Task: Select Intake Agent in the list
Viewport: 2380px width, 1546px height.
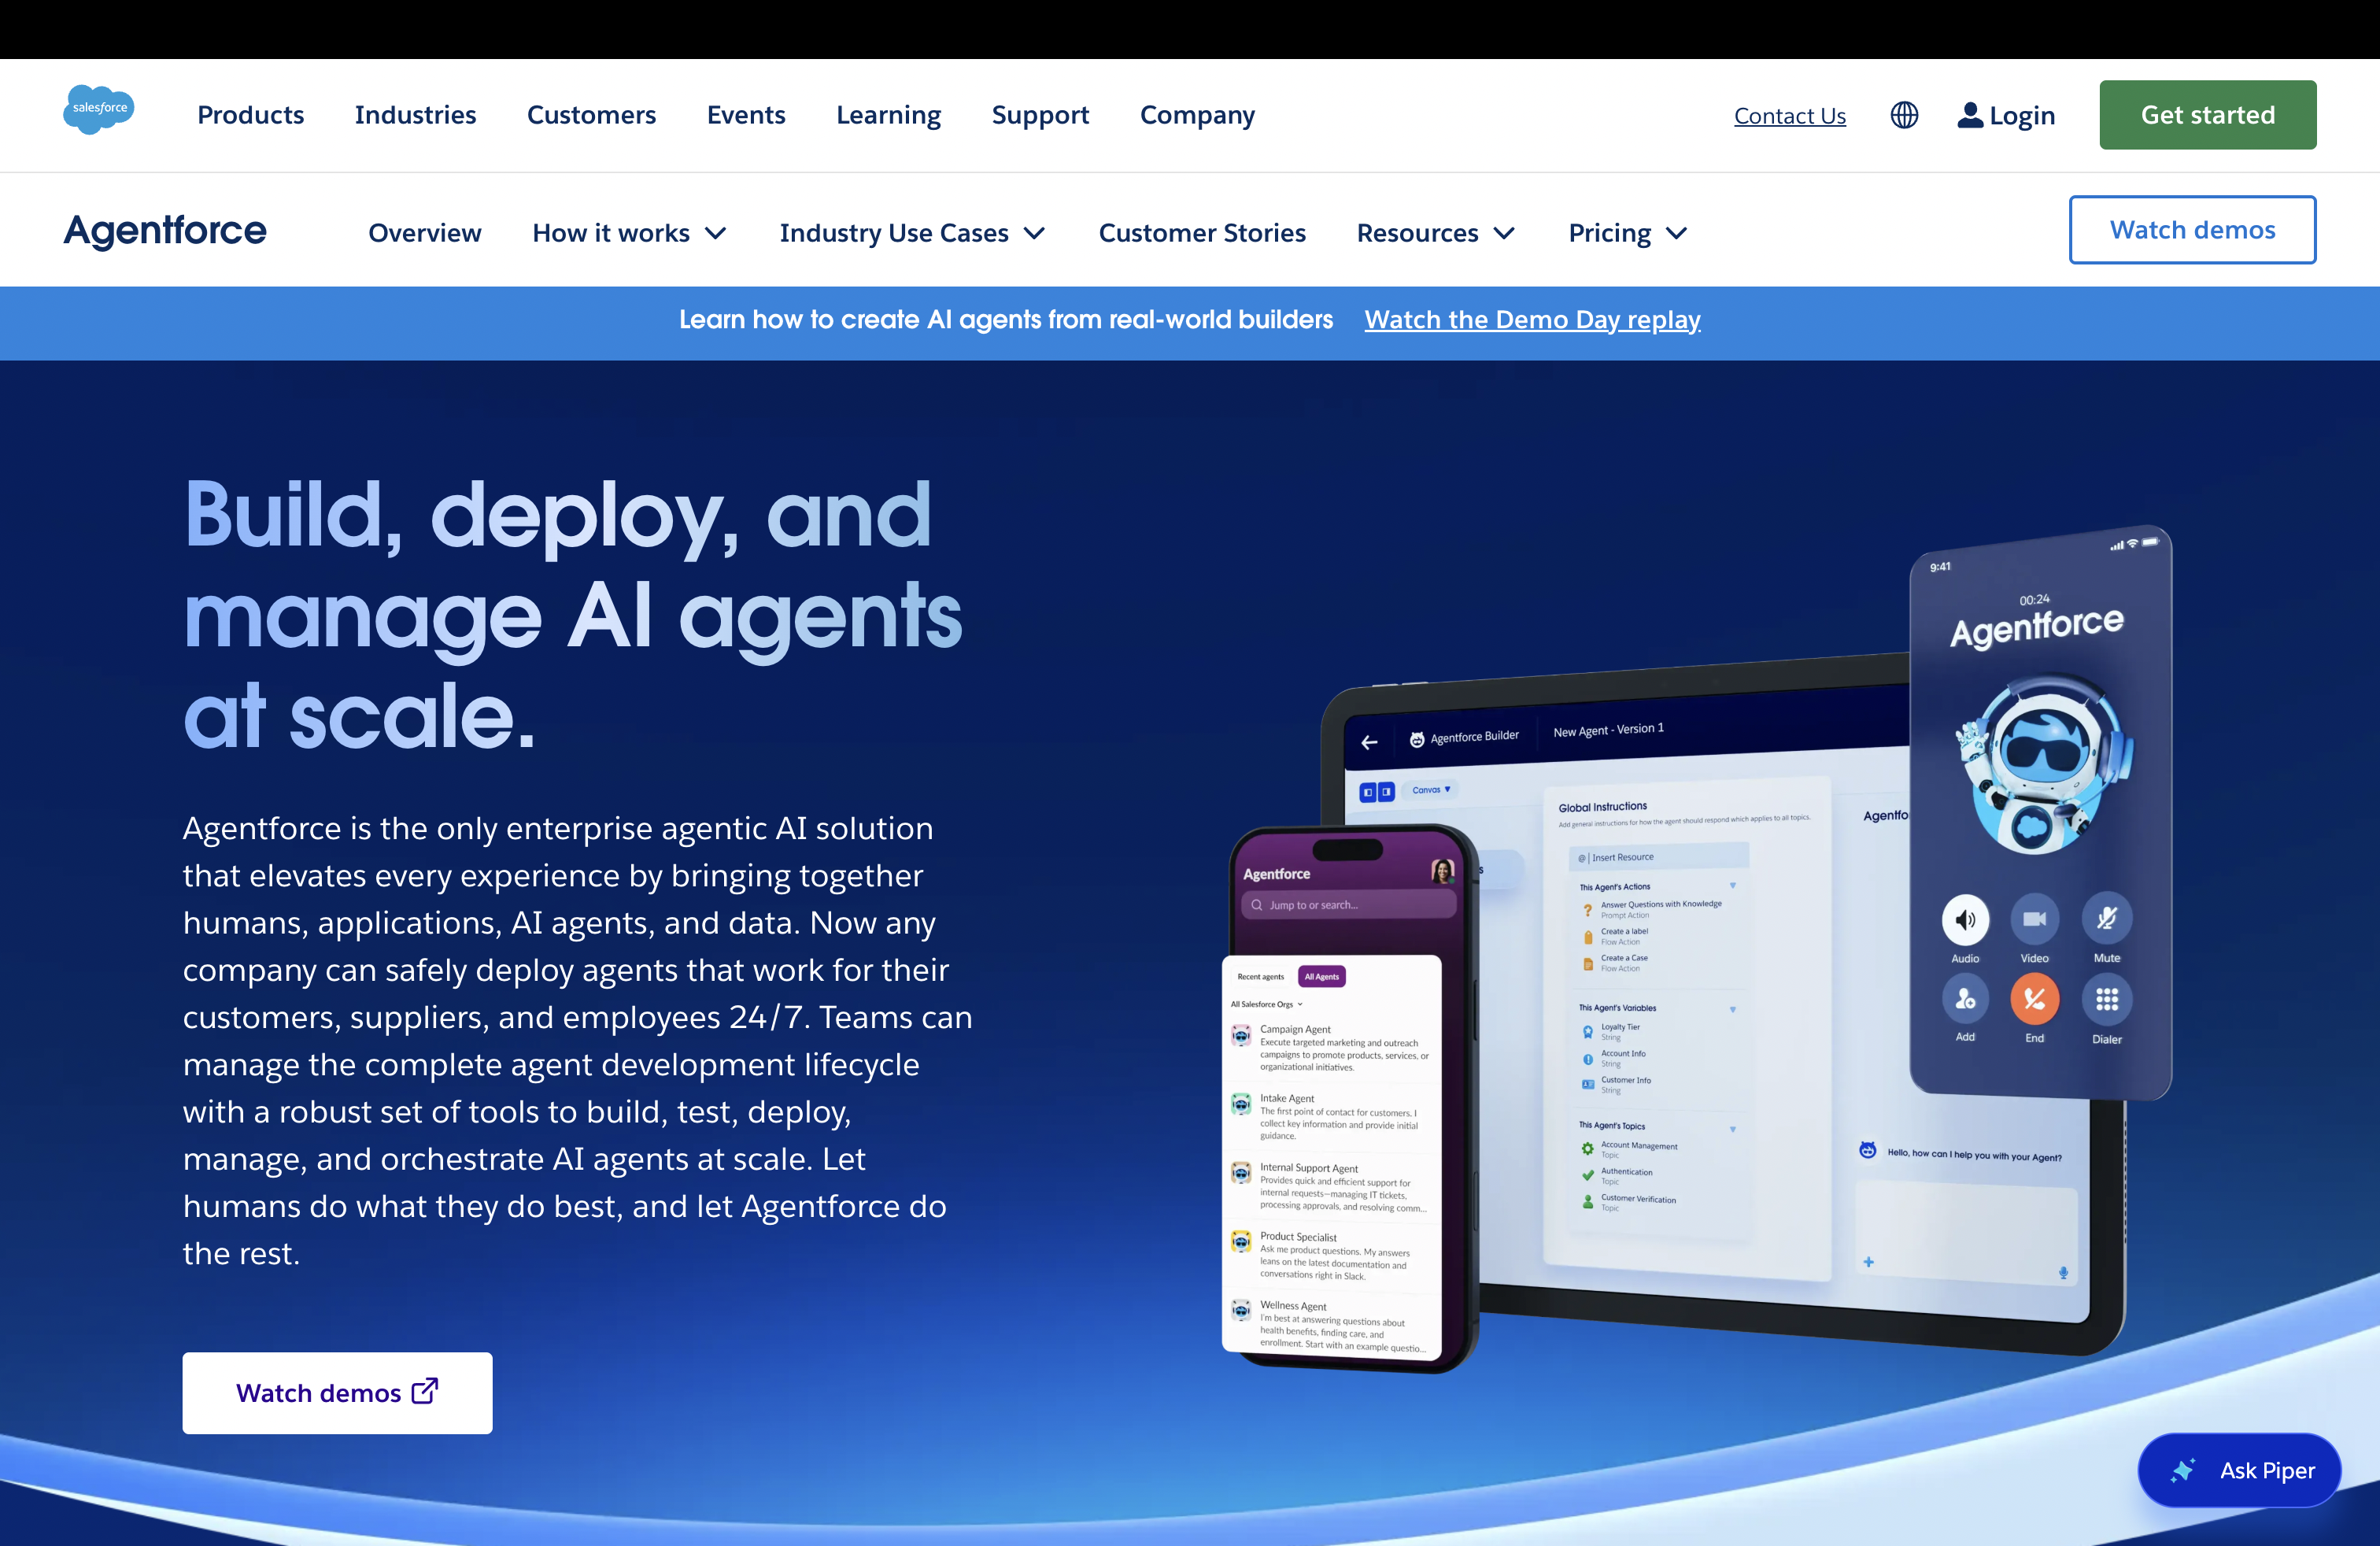Action: (x=1330, y=1116)
